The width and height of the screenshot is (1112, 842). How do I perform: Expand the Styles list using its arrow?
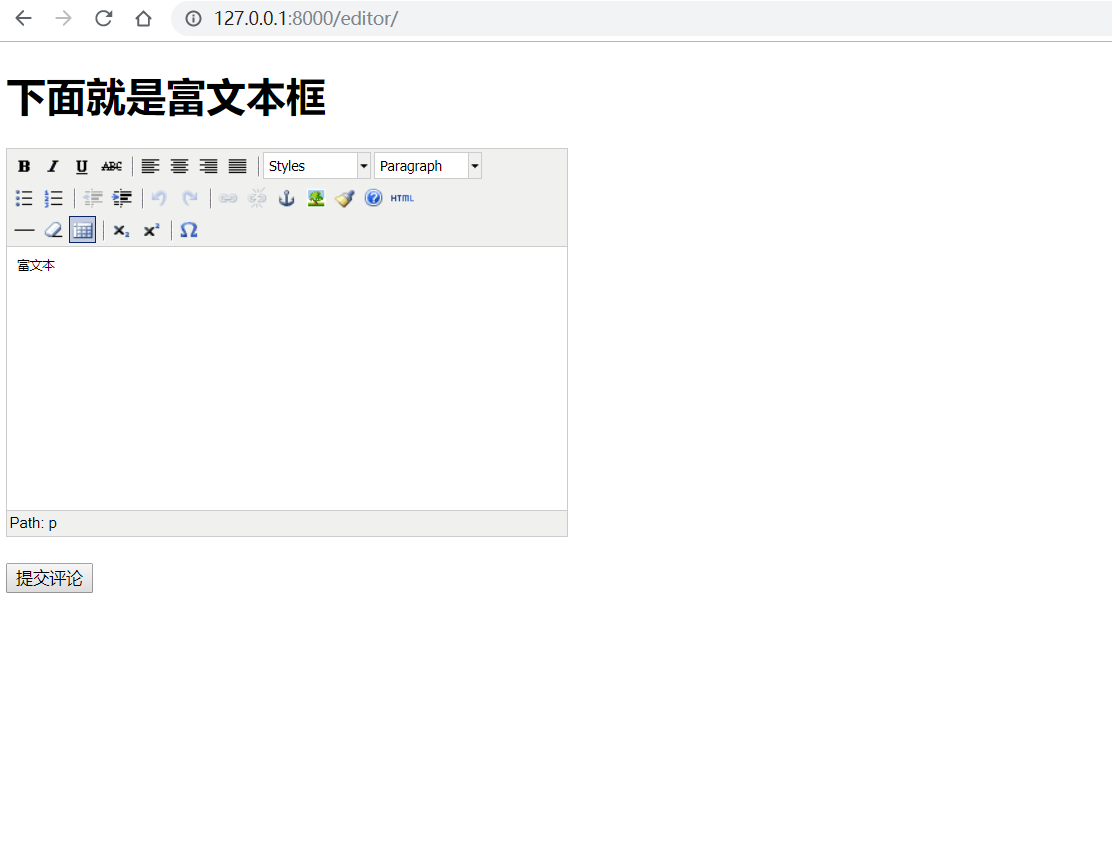tap(363, 165)
